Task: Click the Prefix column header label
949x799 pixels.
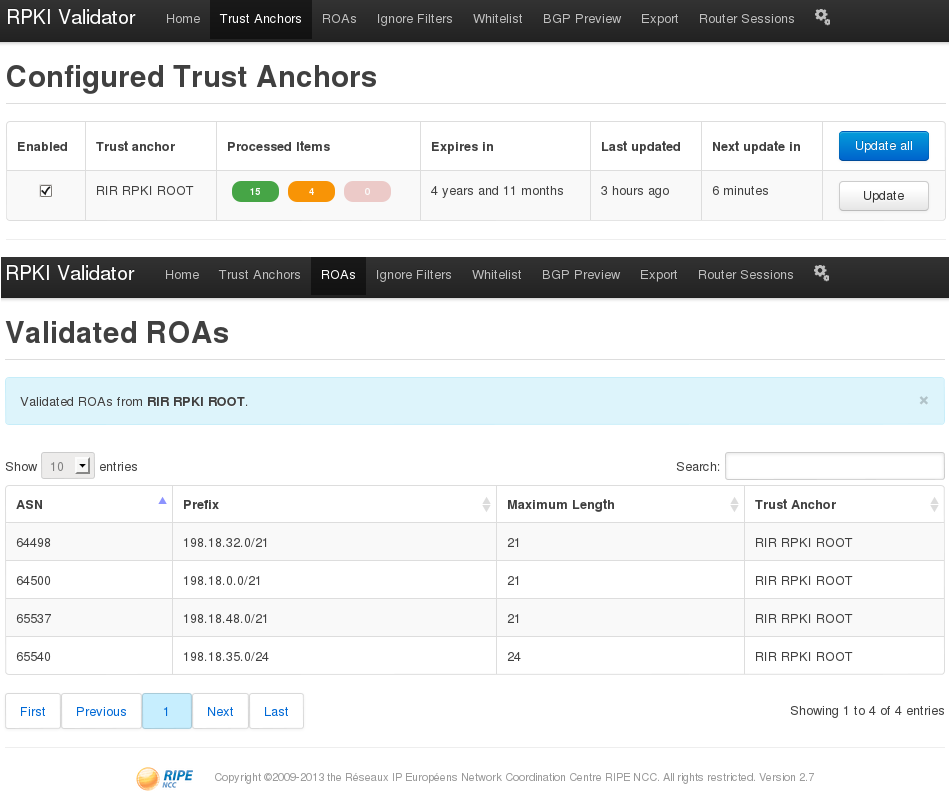Action: point(201,504)
